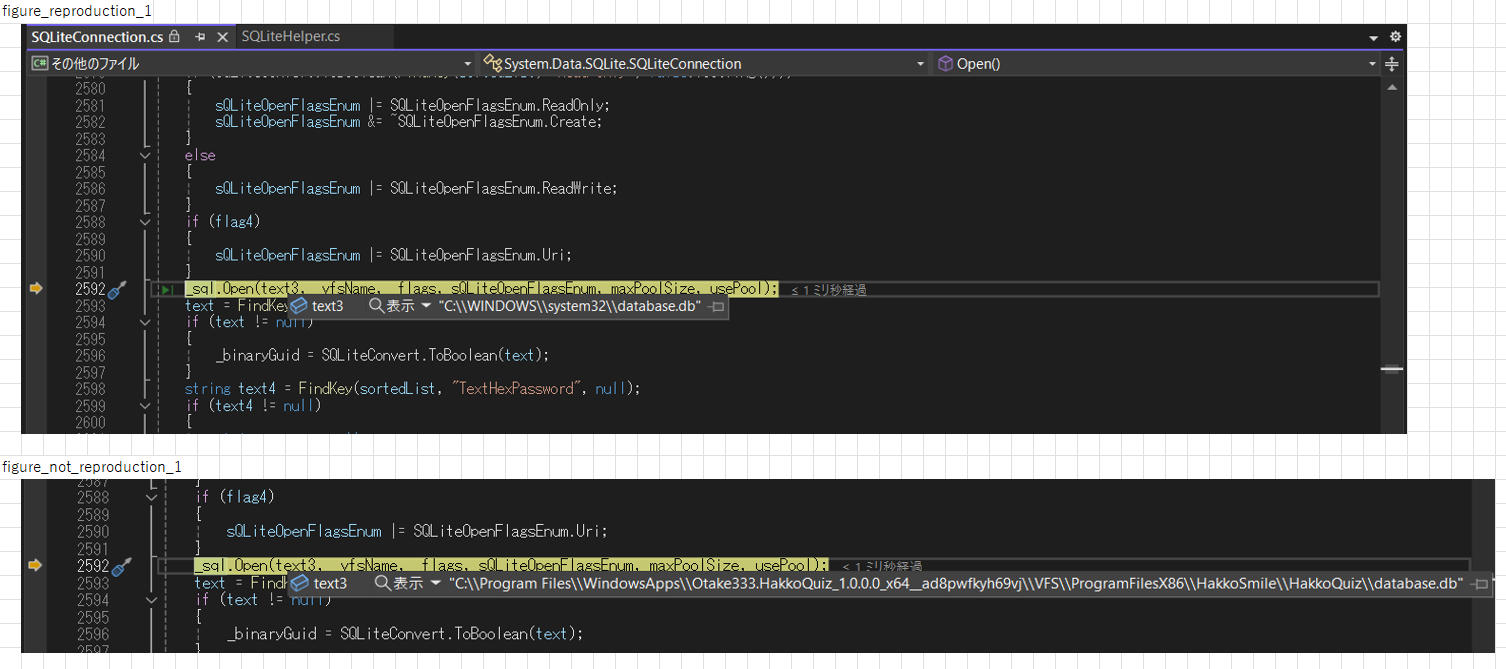The width and height of the screenshot is (1506, 669).
Task: Collapse the if (text != null) block in top editor
Action: (145, 322)
